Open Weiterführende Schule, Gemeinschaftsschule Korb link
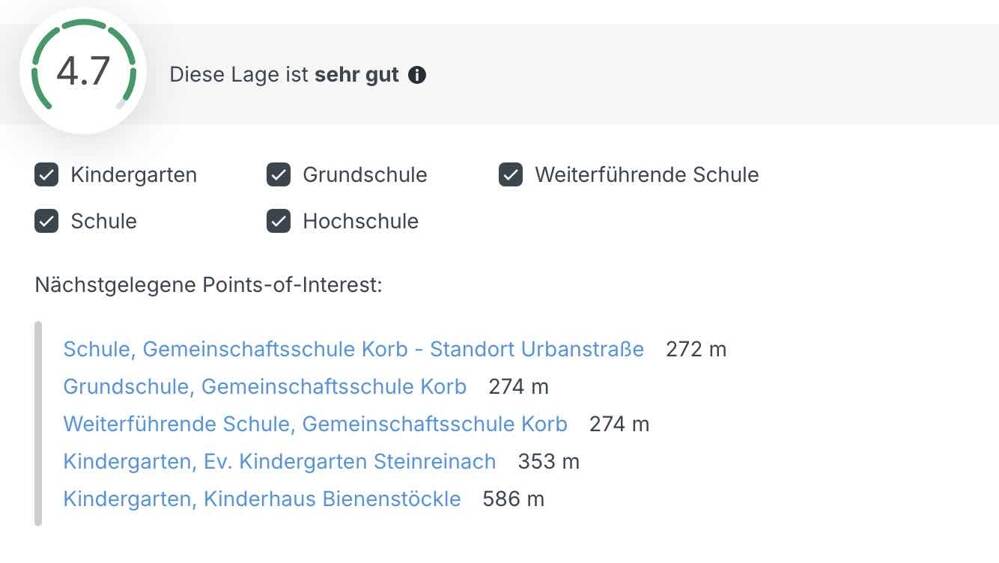 pos(315,424)
